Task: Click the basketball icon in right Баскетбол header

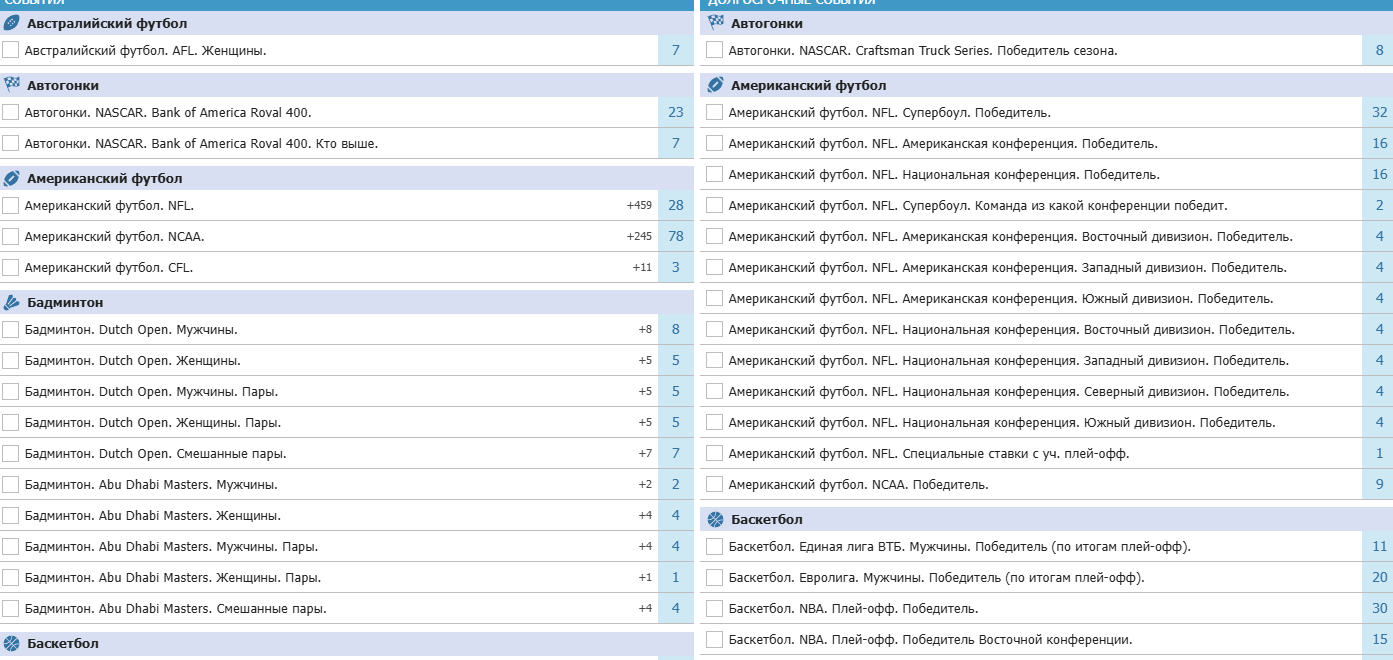Action: pyautogui.click(x=715, y=519)
